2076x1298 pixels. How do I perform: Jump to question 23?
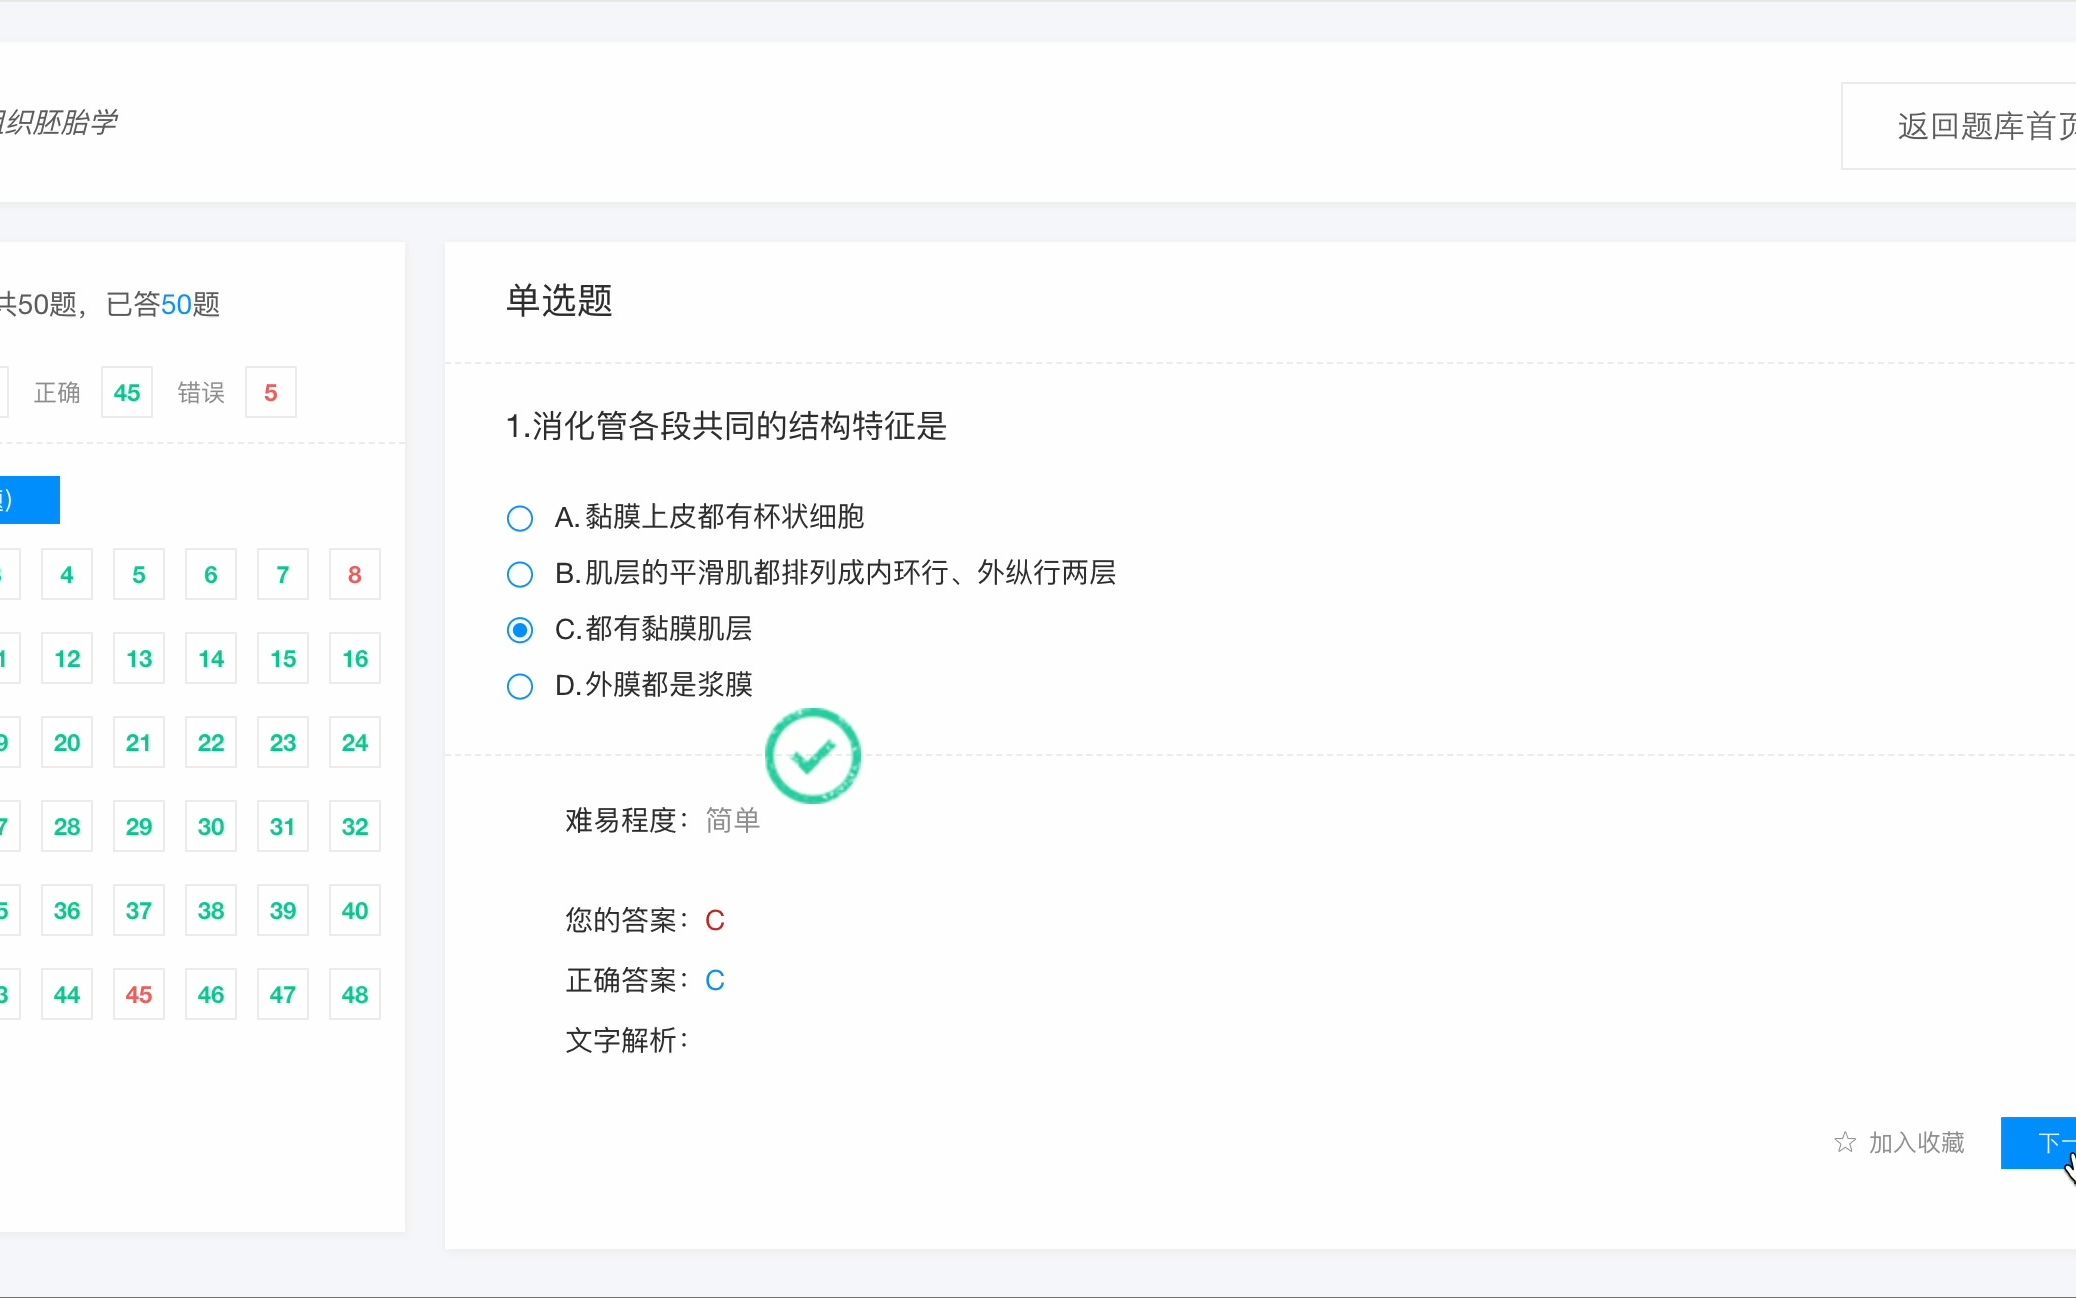tap(283, 743)
